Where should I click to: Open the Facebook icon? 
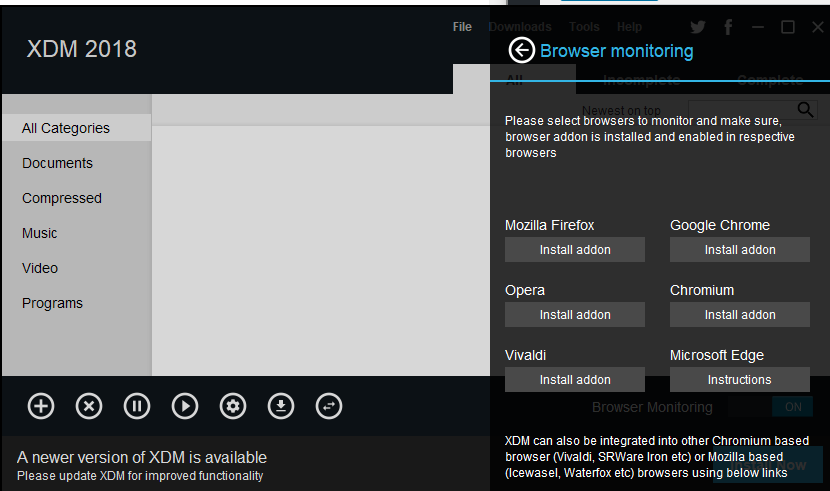728,27
